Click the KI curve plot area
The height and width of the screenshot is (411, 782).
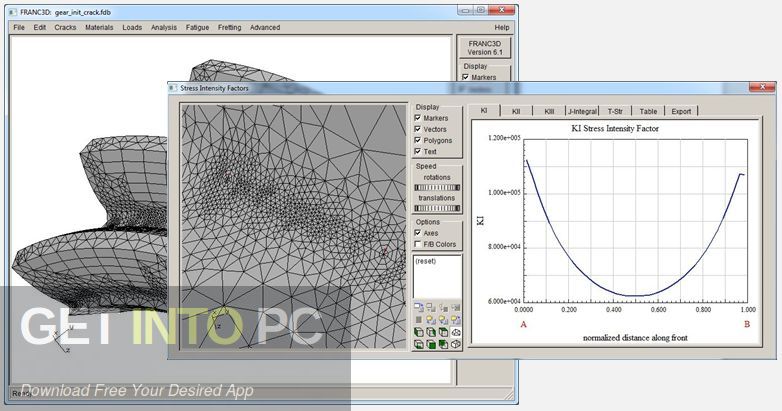coord(635,220)
